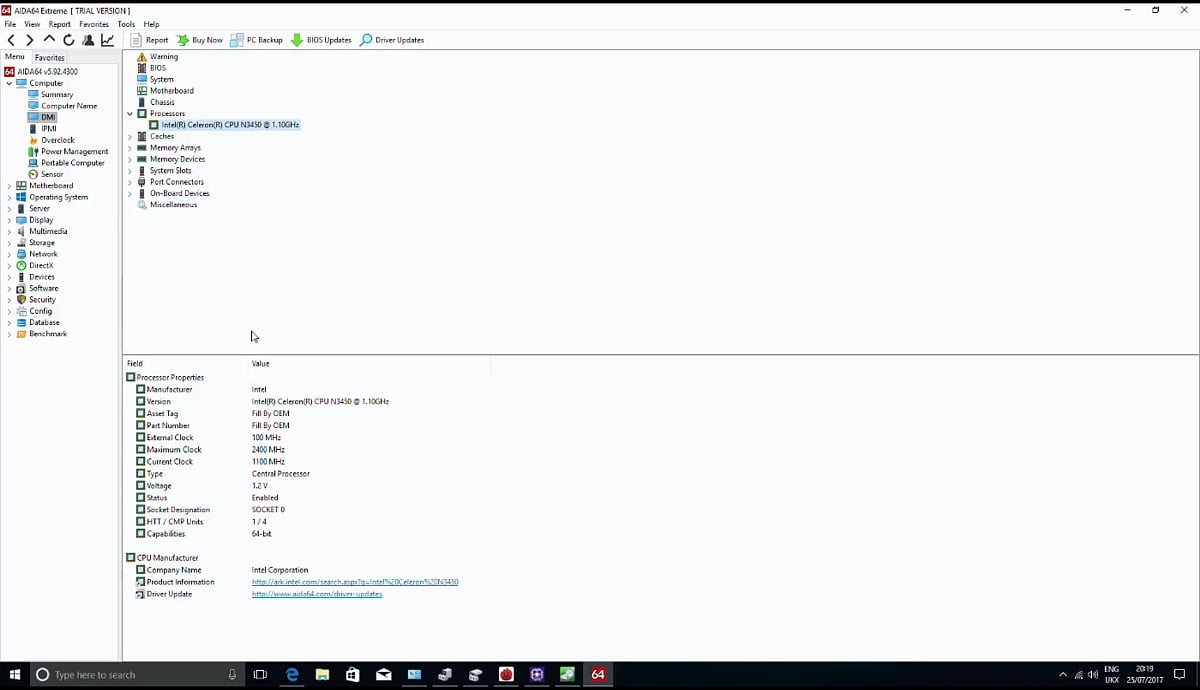
Task: Select Network in the sidebar
Action: click(43, 254)
